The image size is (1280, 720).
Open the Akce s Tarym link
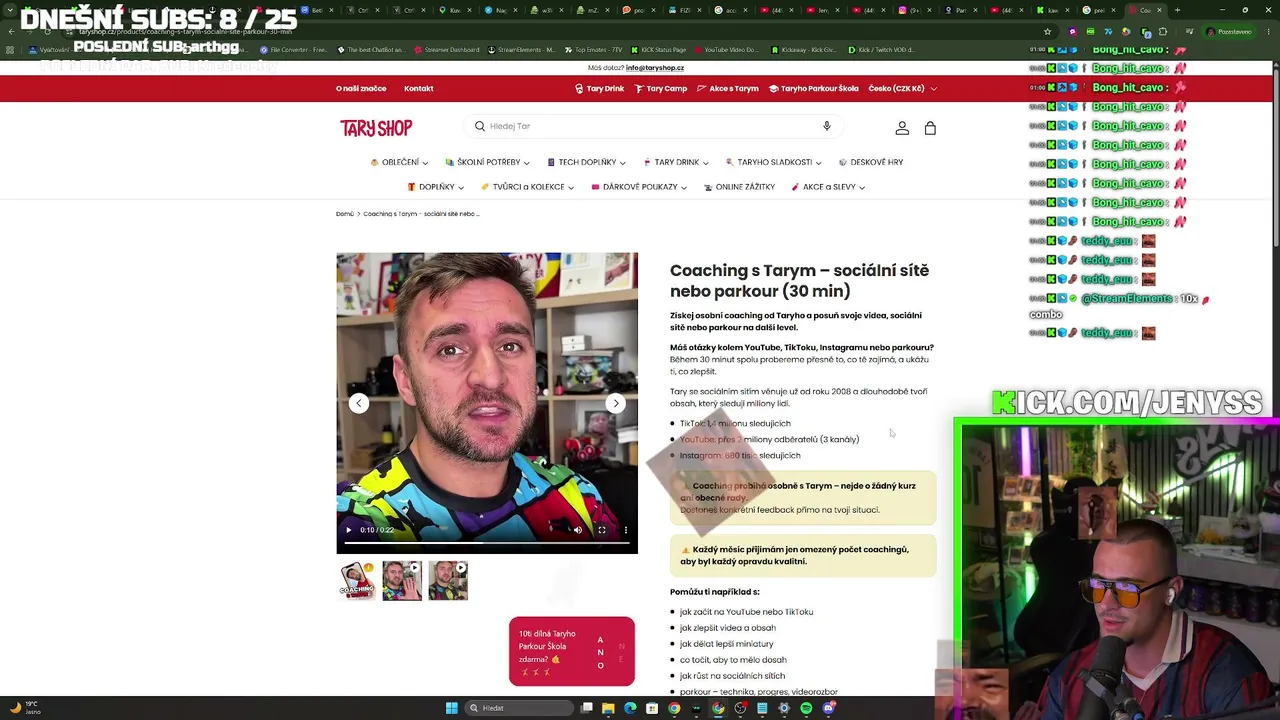728,88
